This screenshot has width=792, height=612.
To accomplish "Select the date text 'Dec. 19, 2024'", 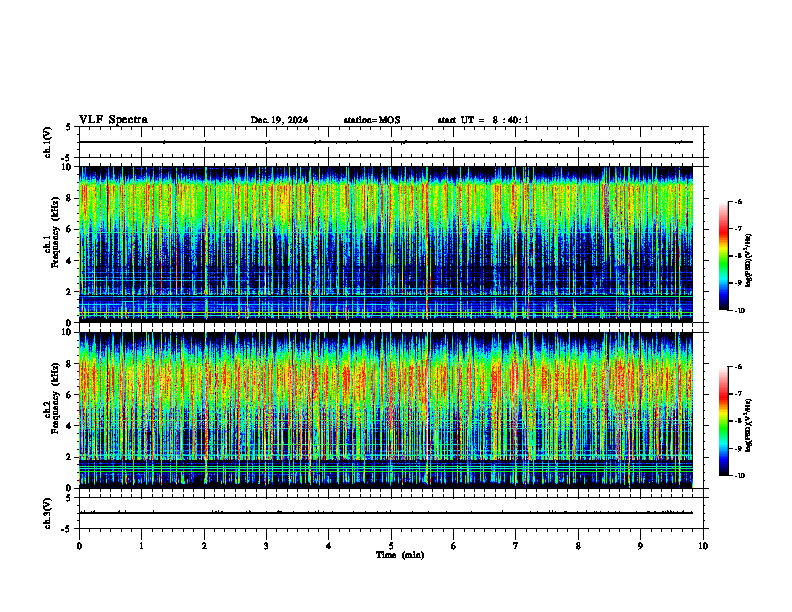I will tap(279, 120).
